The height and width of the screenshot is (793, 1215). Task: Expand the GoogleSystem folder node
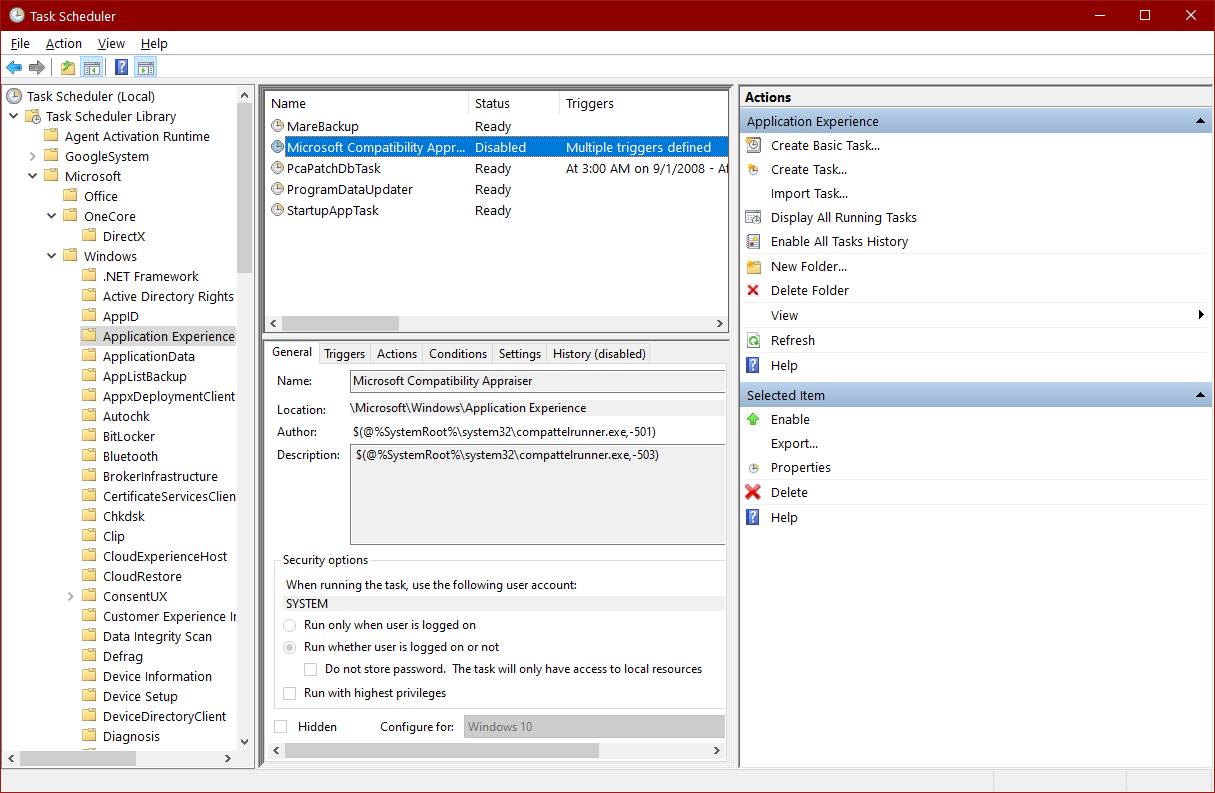[33, 156]
